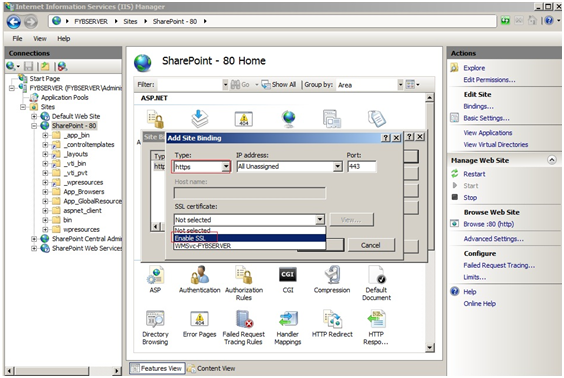
Task: Select WMSvc-FYBSERVER certificate option
Action: point(250,246)
